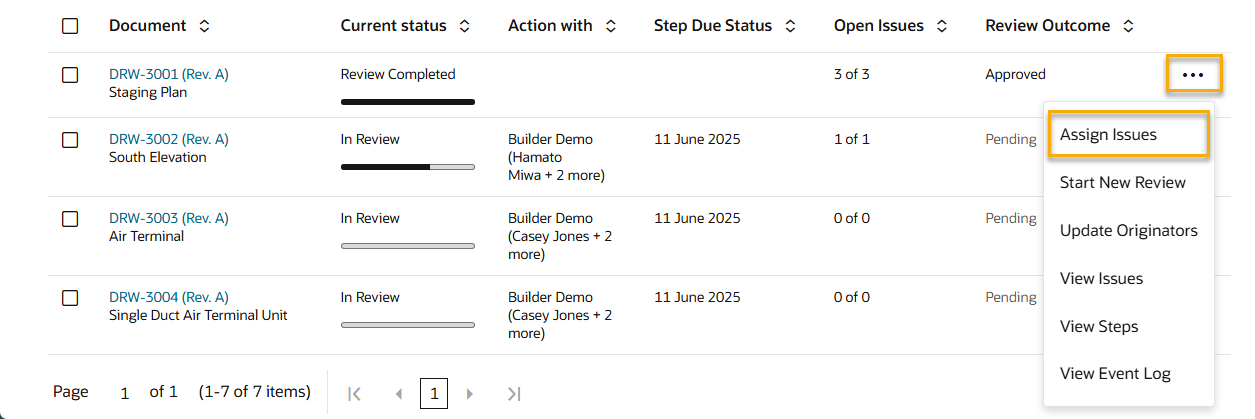Click page number 1 box in pagination
The height and width of the screenshot is (419, 1255).
(434, 393)
